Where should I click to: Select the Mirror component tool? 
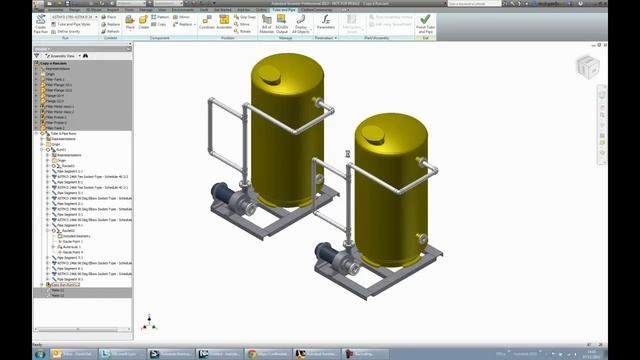point(181,17)
